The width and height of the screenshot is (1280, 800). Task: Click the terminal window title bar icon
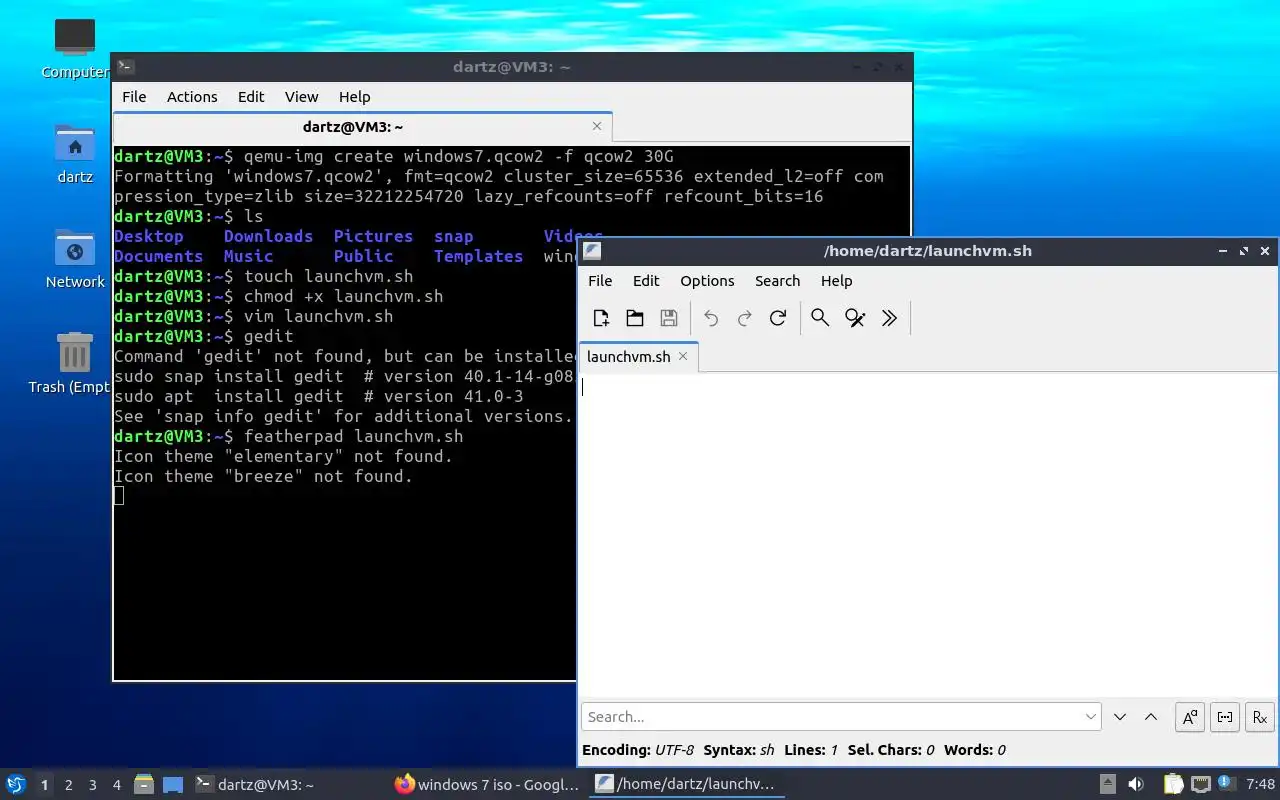point(125,67)
